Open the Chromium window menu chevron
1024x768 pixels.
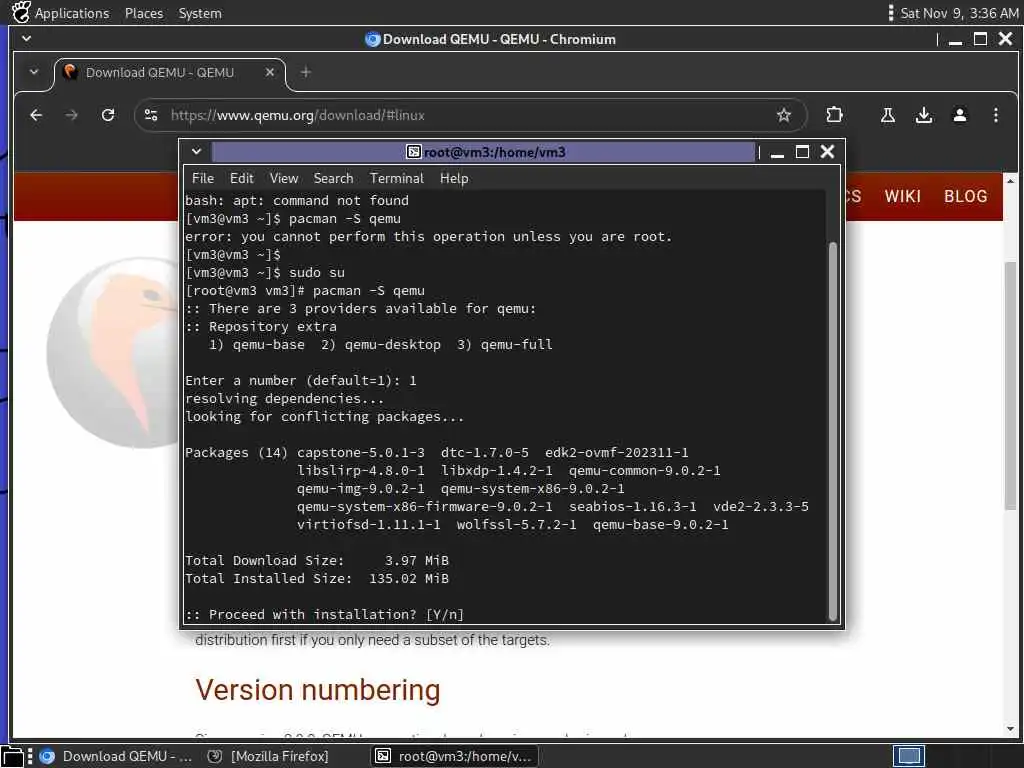pos(27,39)
